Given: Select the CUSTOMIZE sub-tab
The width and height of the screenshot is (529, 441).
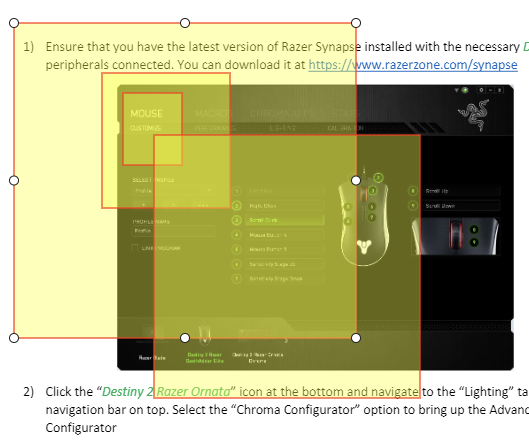Looking at the screenshot, I should [x=146, y=128].
